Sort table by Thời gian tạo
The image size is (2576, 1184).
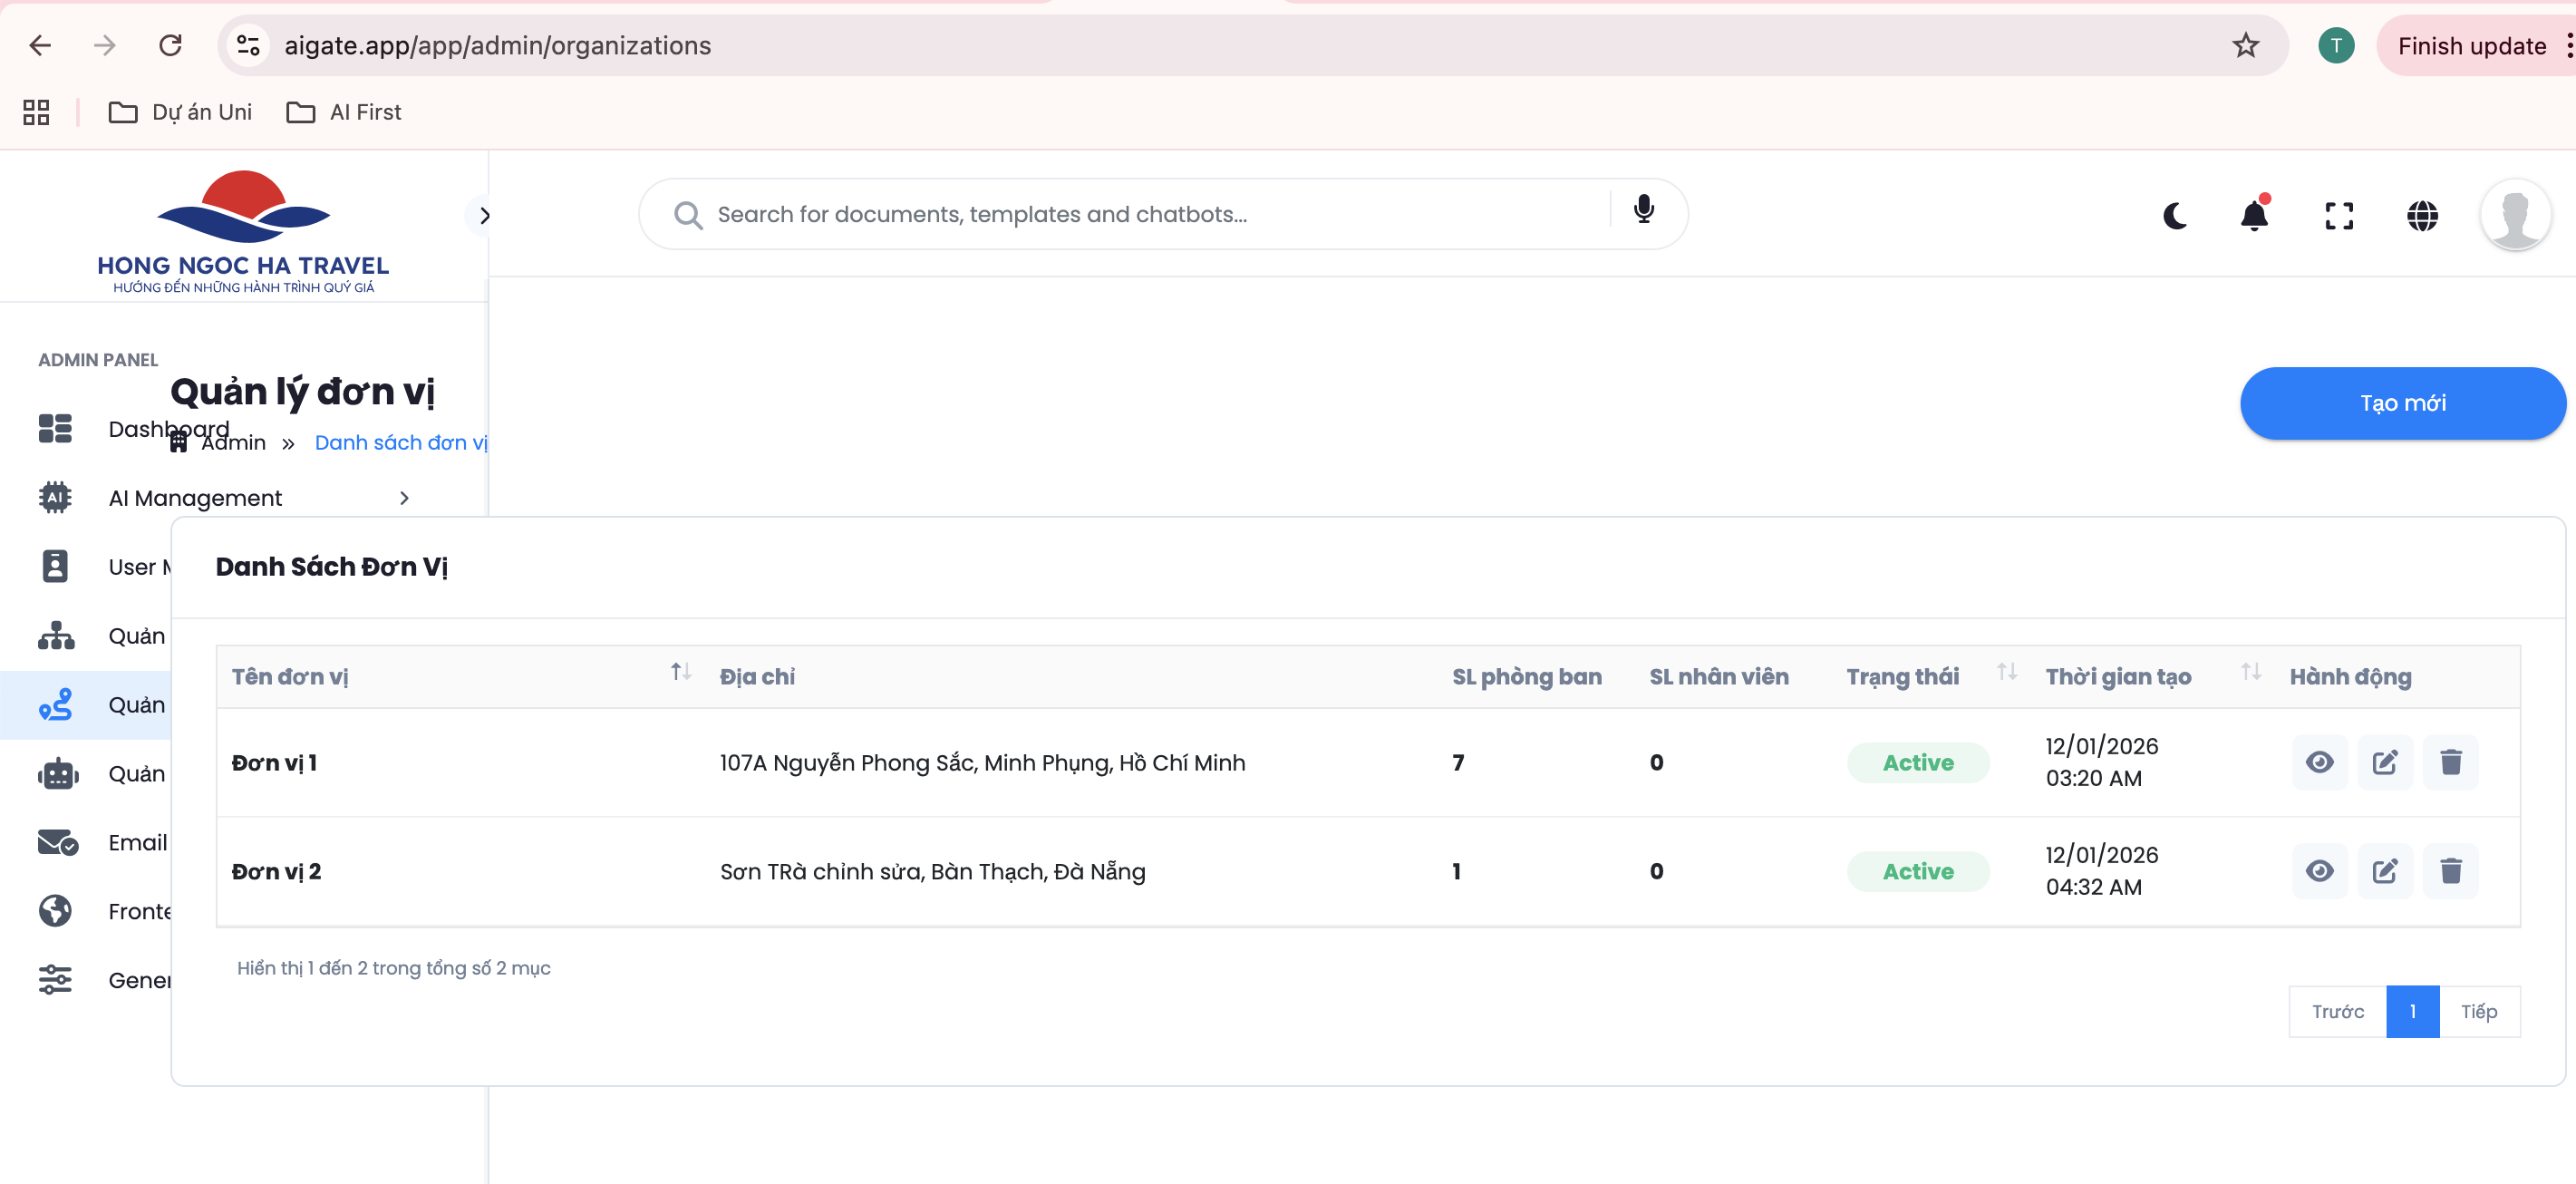(2250, 672)
